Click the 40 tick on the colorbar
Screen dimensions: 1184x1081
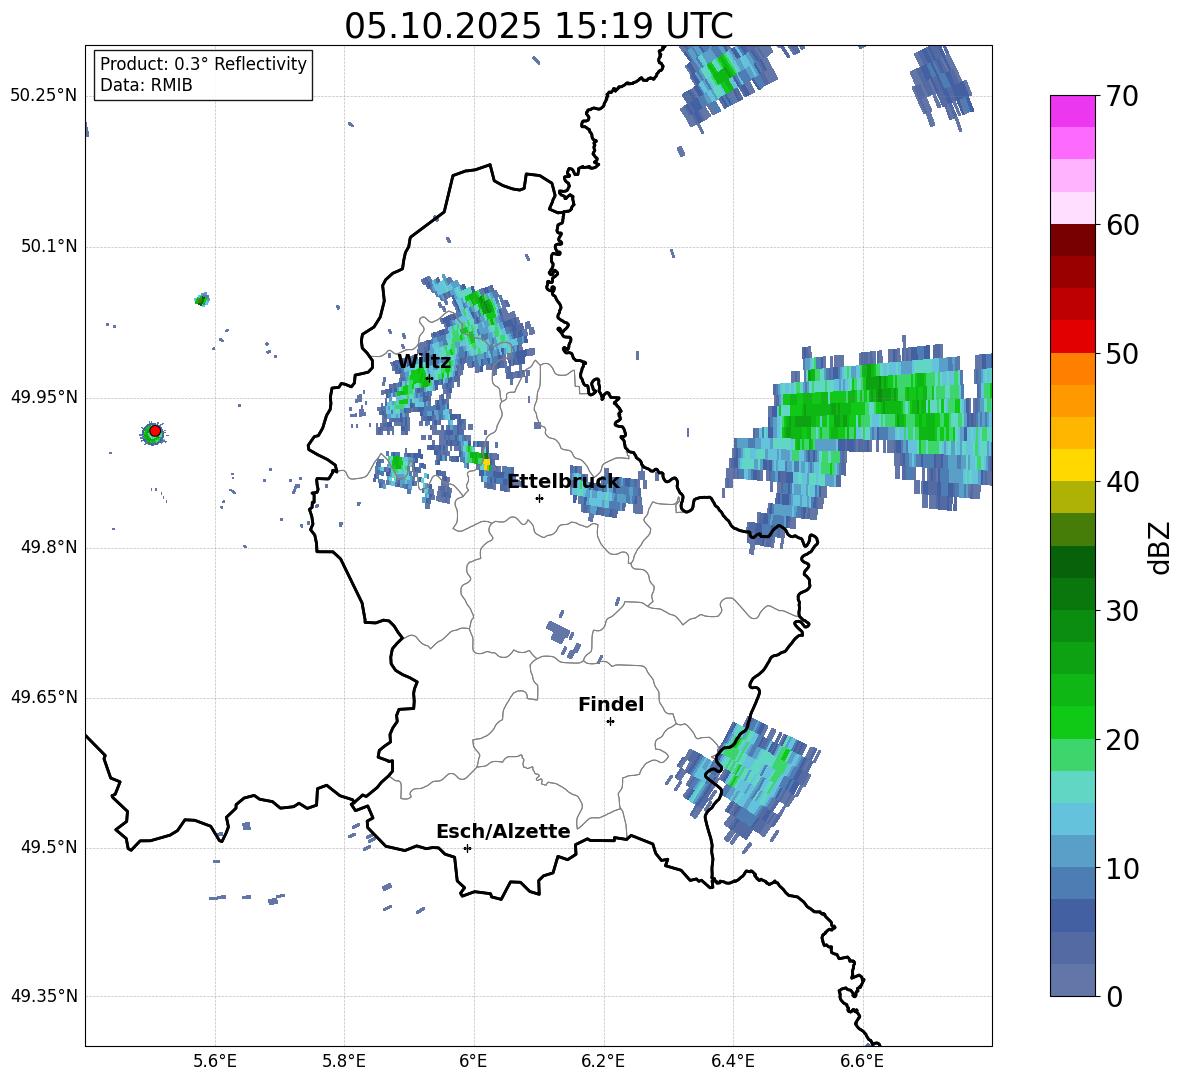pos(1122,482)
